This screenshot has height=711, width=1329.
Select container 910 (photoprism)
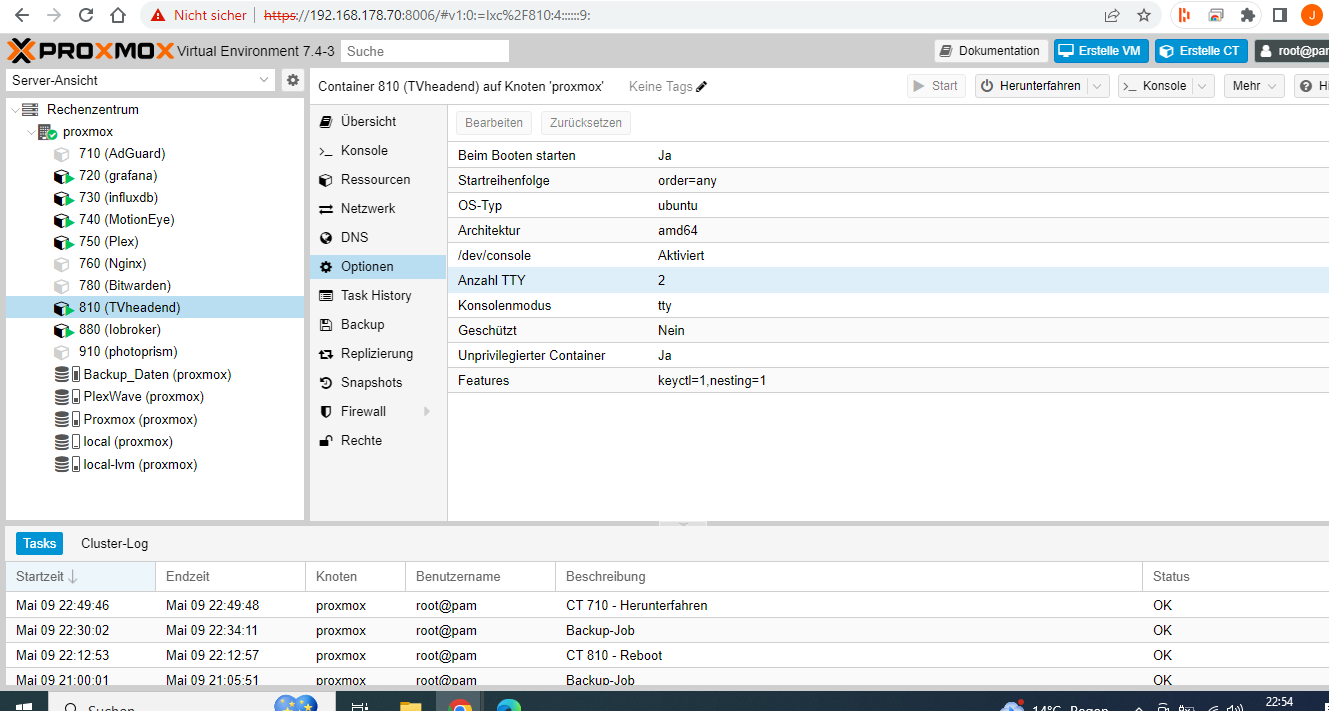[x=128, y=351]
